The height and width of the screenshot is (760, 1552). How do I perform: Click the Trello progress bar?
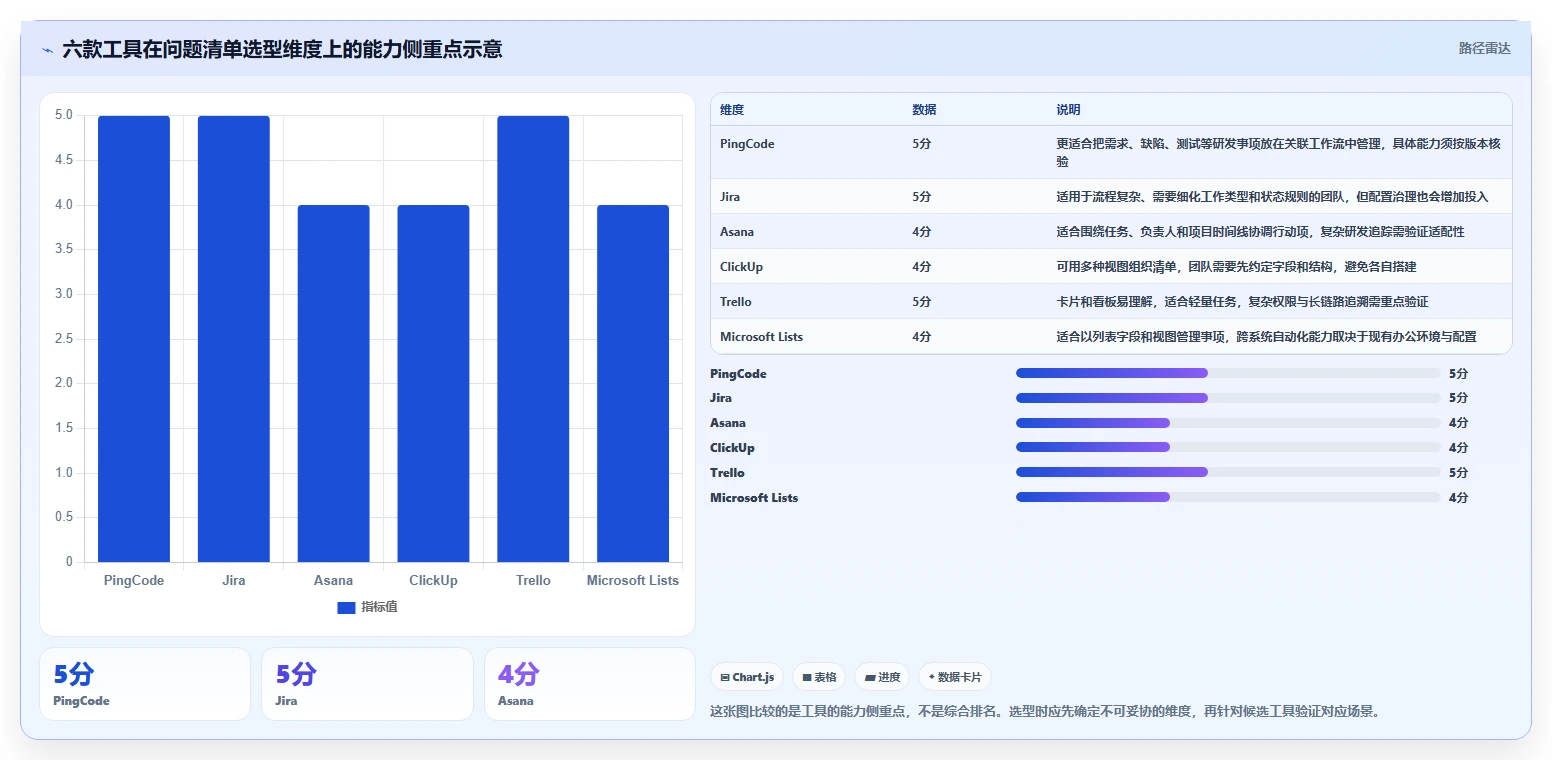(x=1228, y=472)
